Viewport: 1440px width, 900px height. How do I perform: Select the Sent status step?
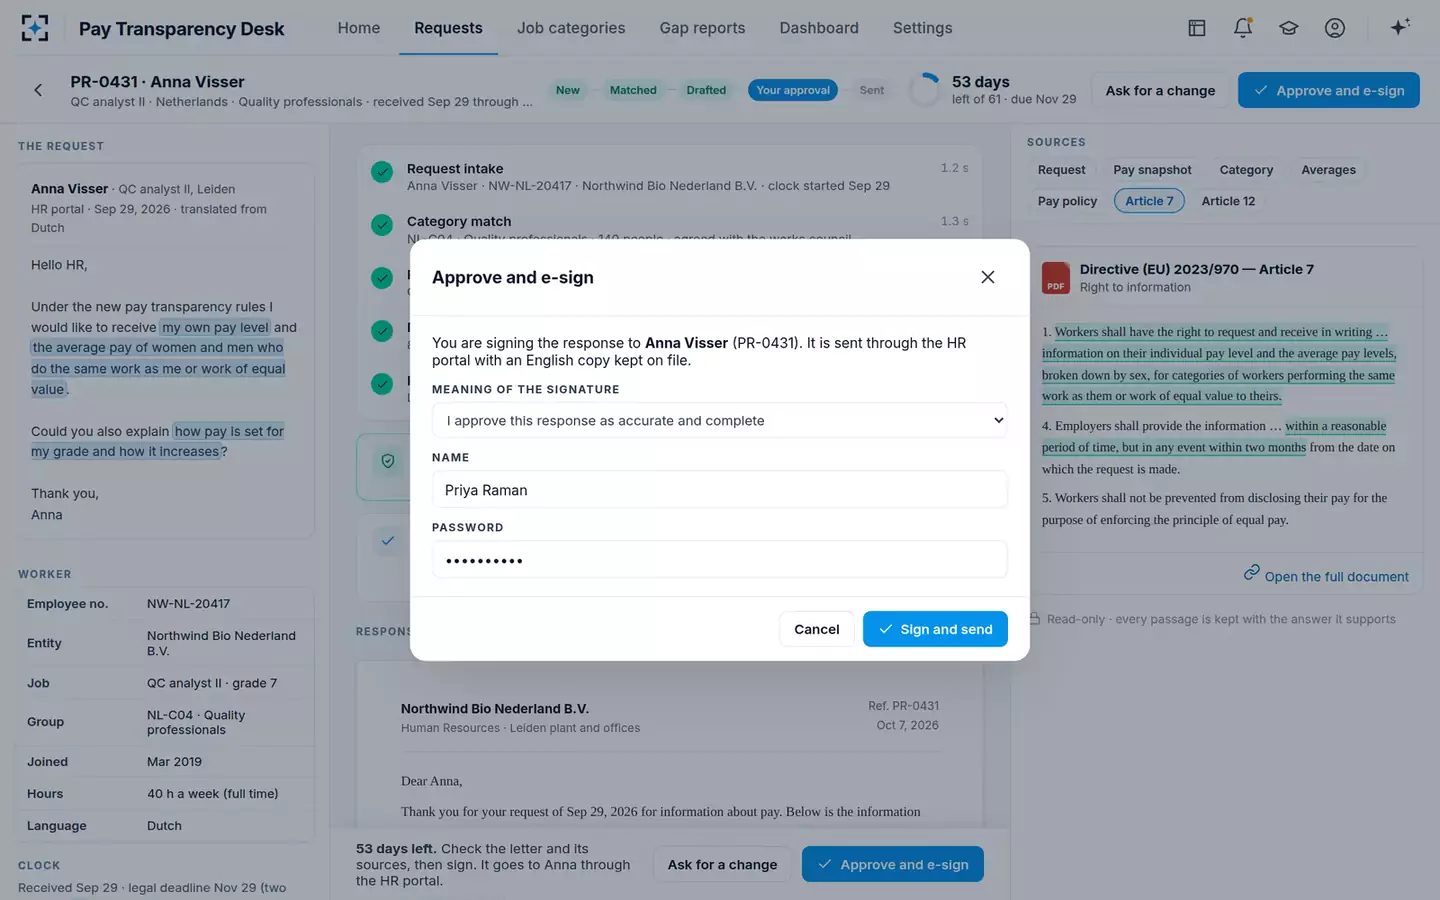click(872, 90)
